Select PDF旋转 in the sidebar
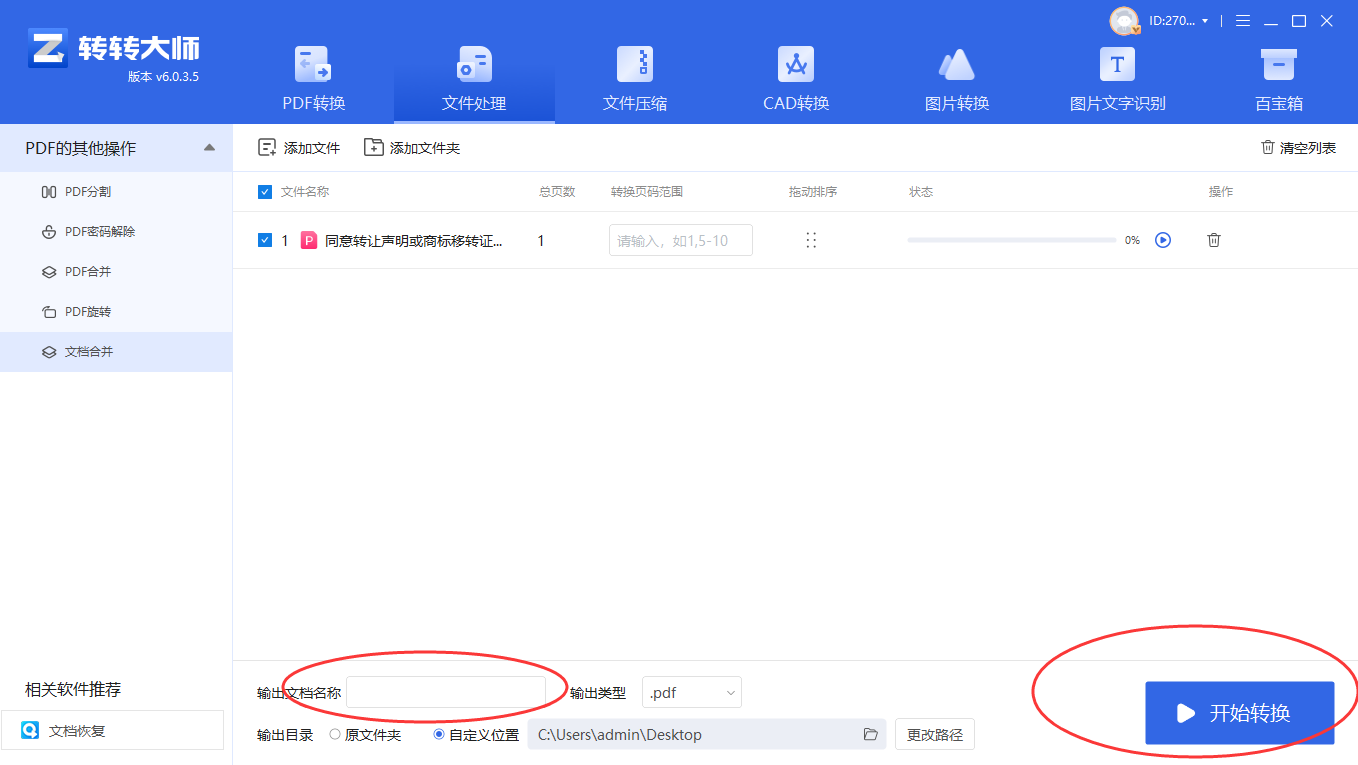This screenshot has height=765, width=1358. [x=116, y=312]
